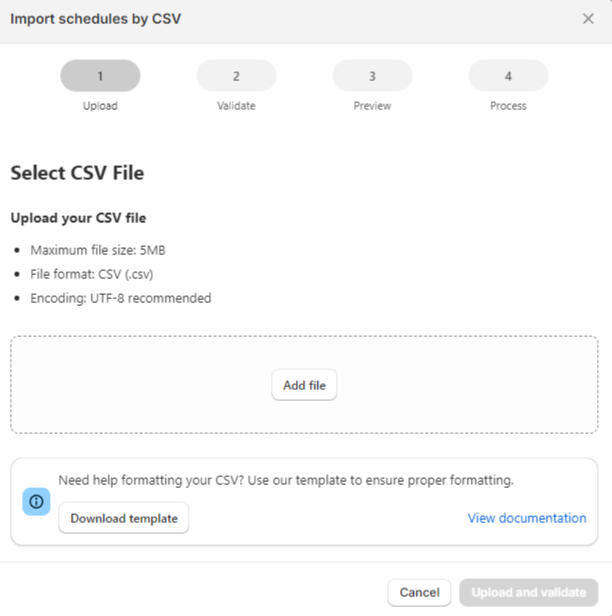Image resolution: width=612 pixels, height=616 pixels.
Task: Close the Import schedules dialog using the X icon
Action: tap(588, 19)
